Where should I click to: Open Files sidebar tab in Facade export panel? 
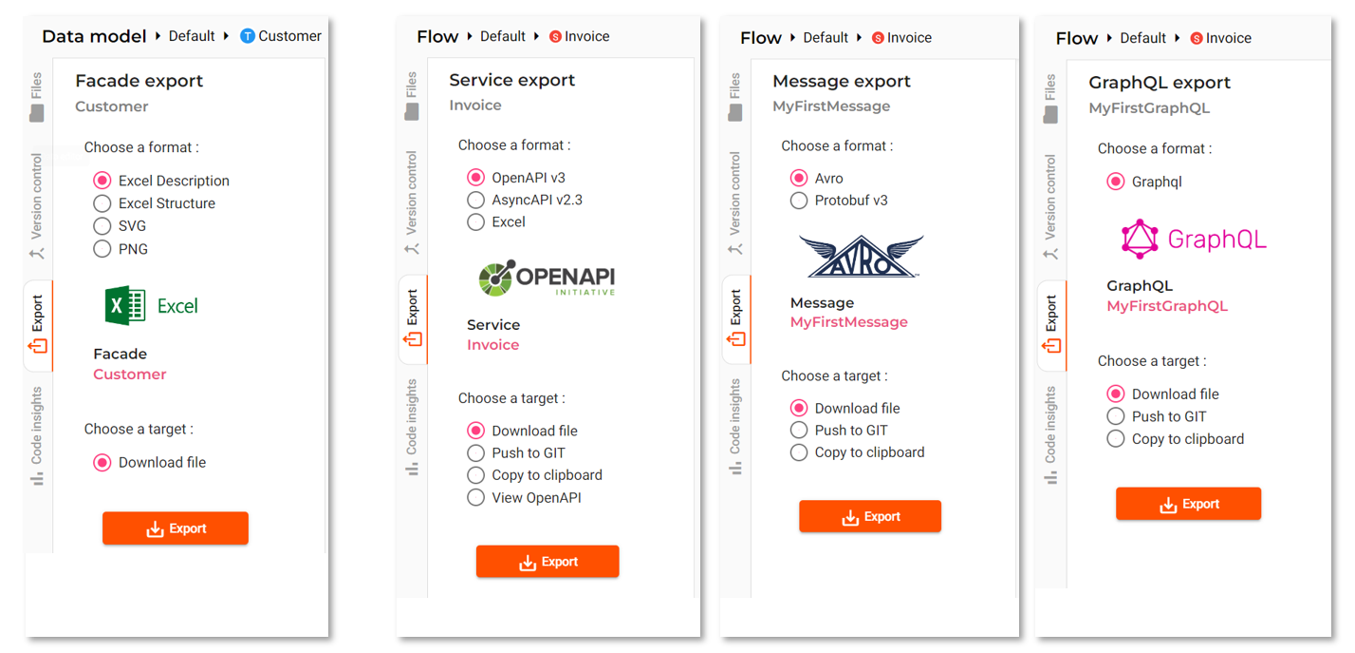pyautogui.click(x=37, y=97)
